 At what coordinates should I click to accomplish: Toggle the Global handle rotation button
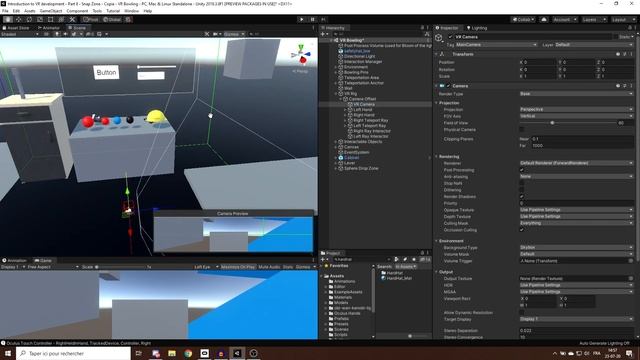(112, 19)
